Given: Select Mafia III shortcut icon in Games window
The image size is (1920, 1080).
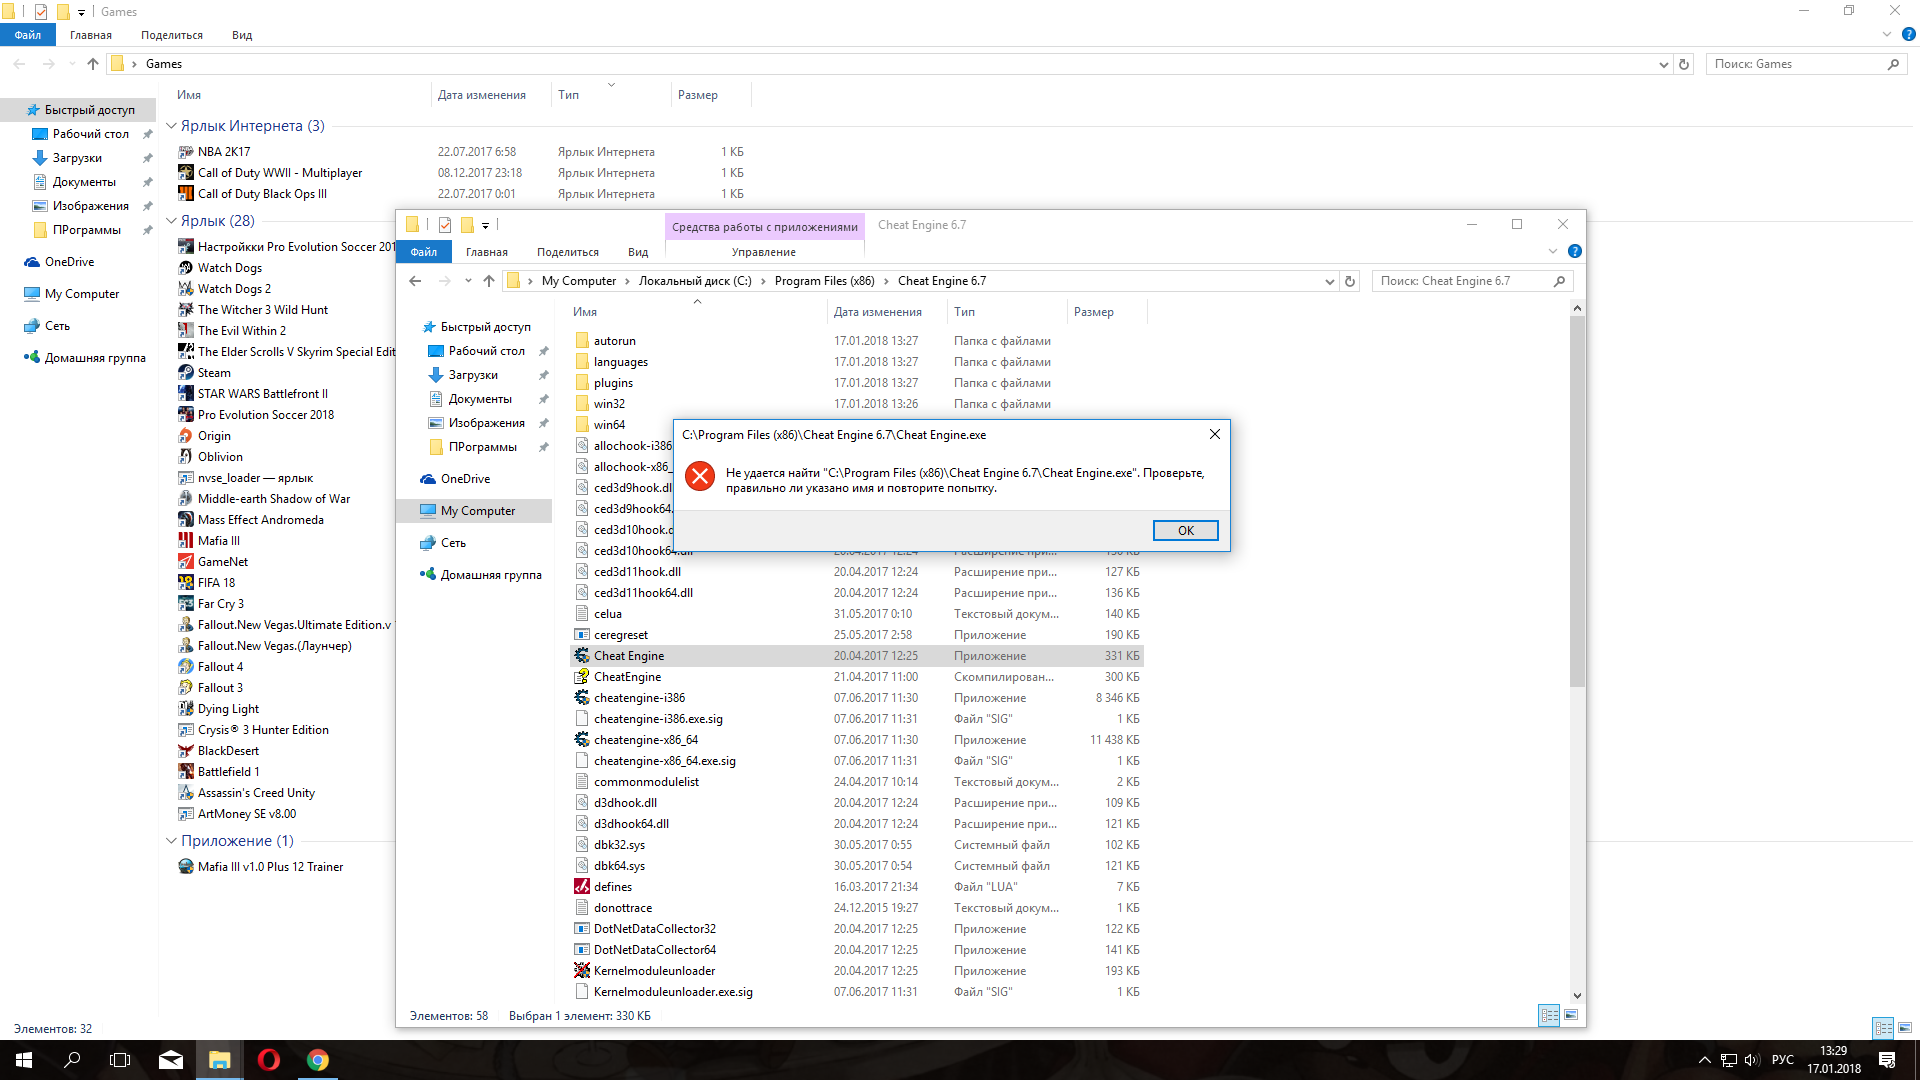Looking at the screenshot, I should 186,541.
